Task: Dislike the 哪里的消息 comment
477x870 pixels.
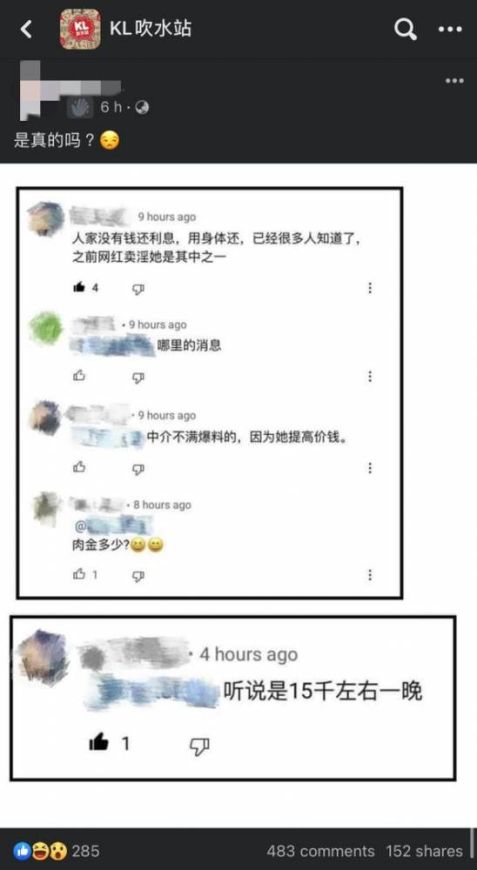Action: 138,377
